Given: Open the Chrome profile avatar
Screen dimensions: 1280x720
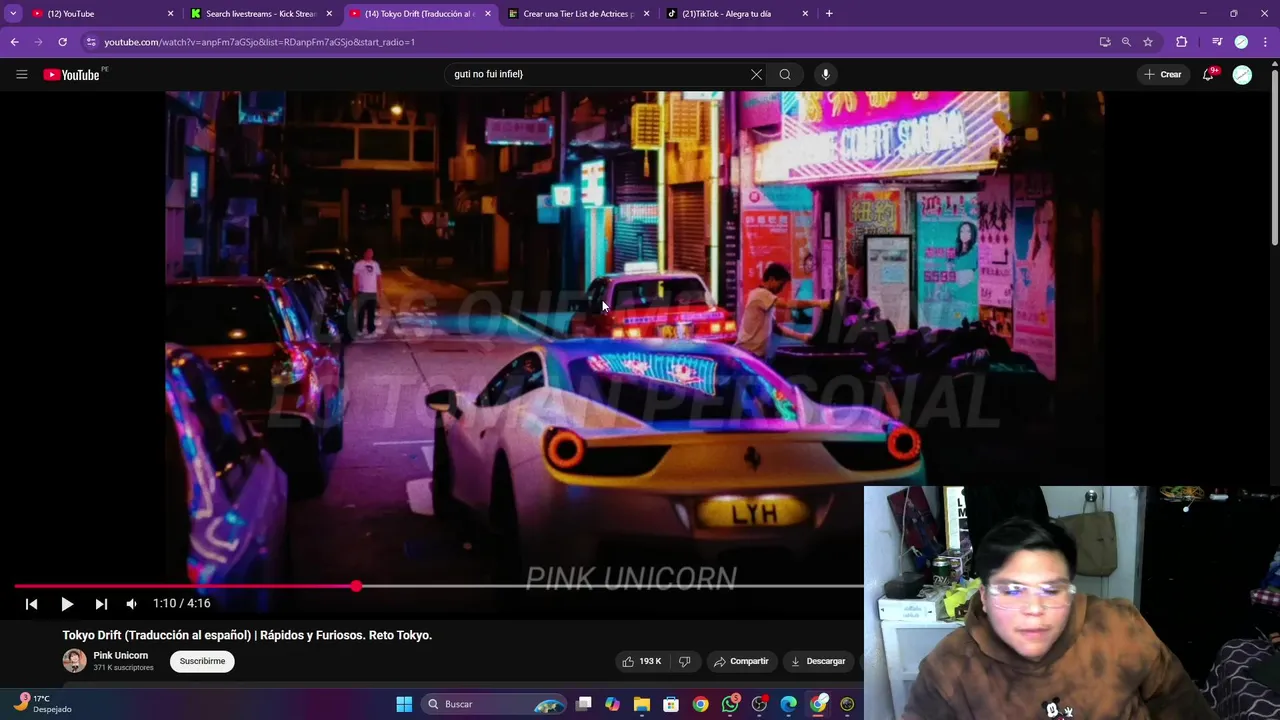Looking at the screenshot, I should coord(1241,42).
